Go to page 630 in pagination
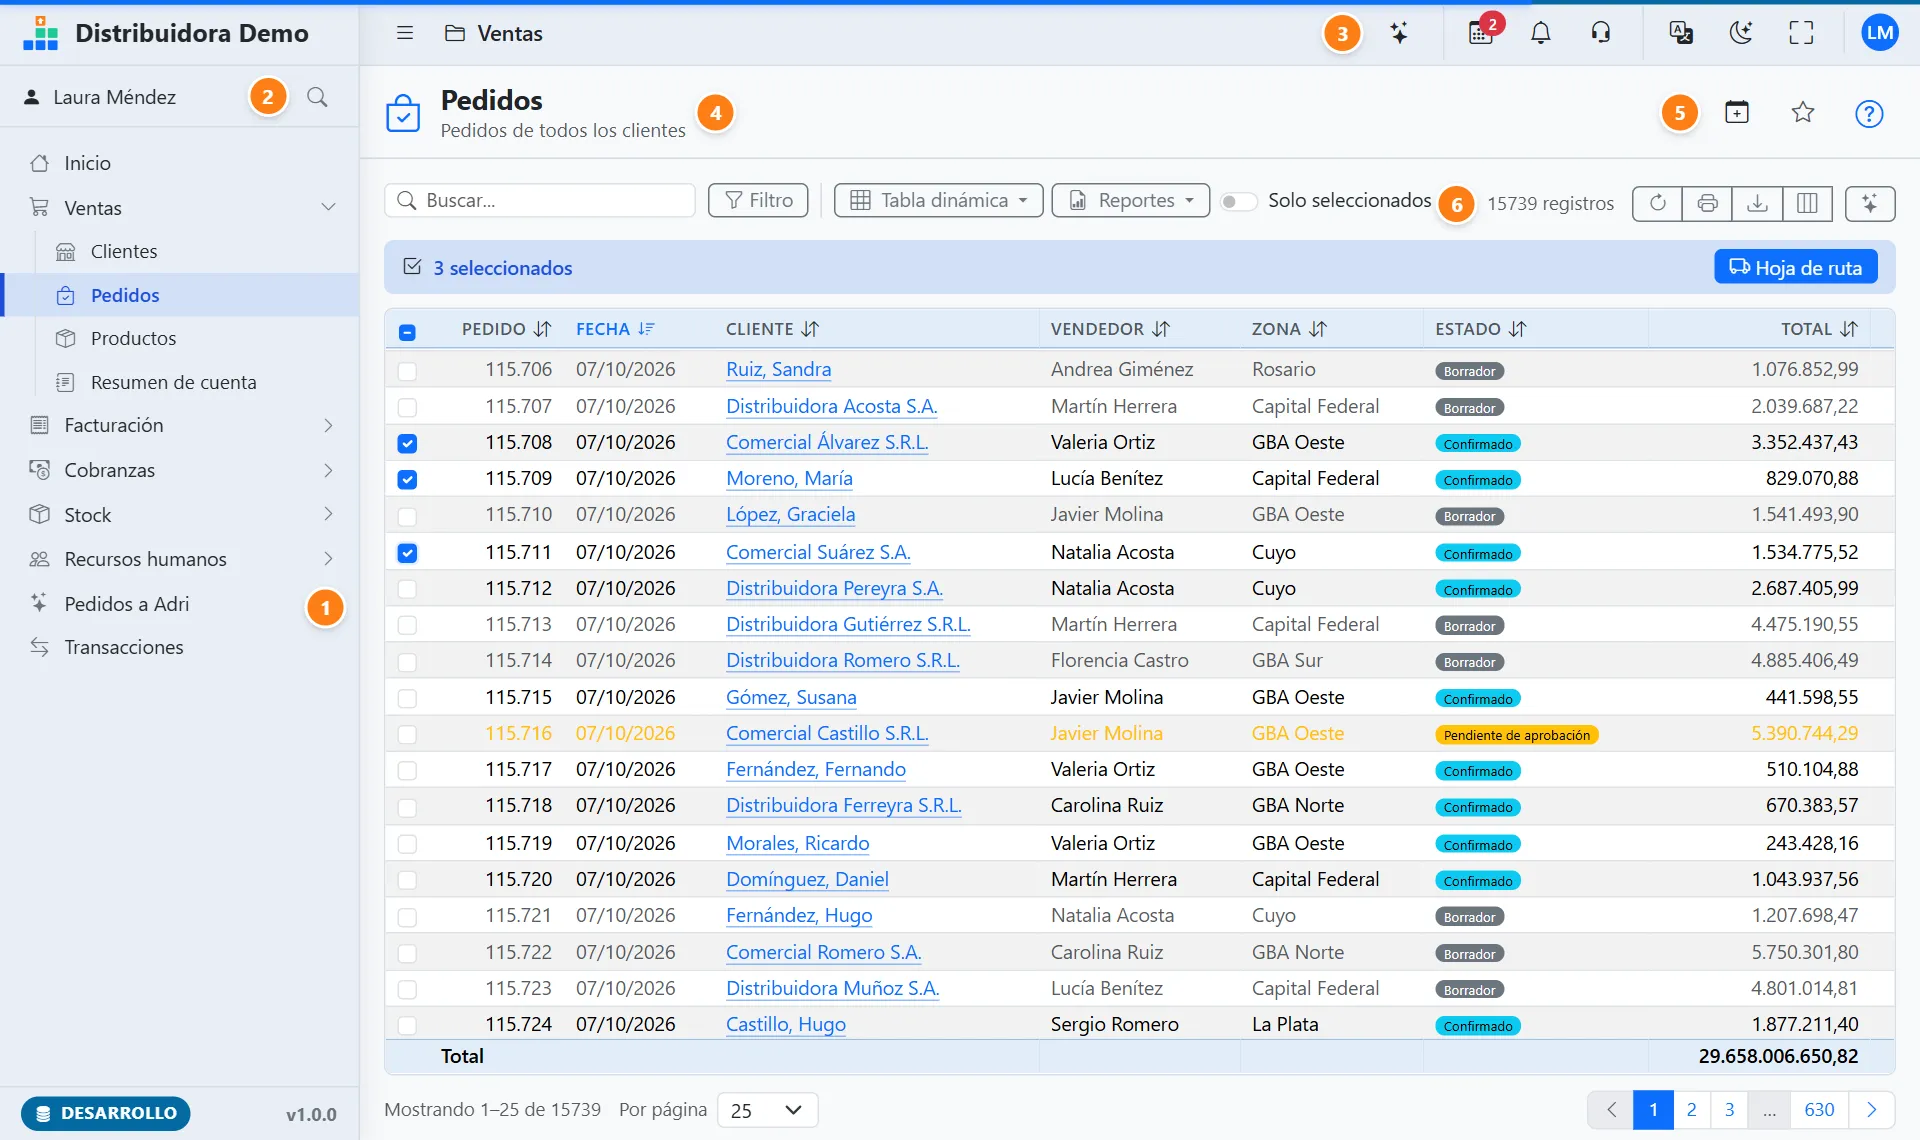The height and width of the screenshot is (1140, 1920). tap(1819, 1110)
